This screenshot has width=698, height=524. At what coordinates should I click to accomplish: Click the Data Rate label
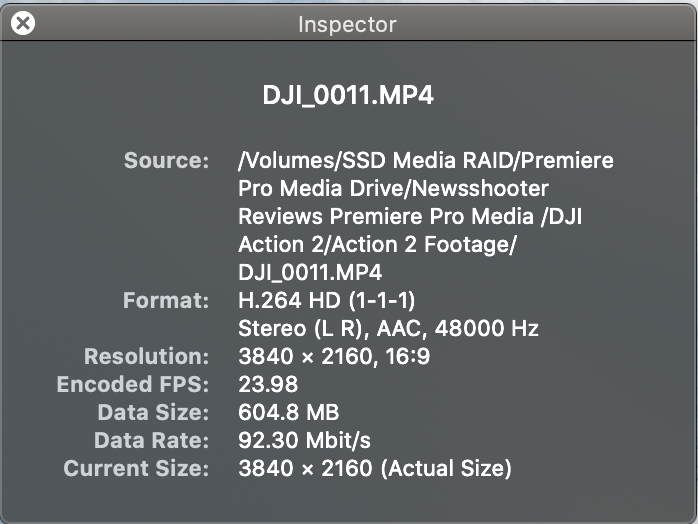pyautogui.click(x=152, y=440)
